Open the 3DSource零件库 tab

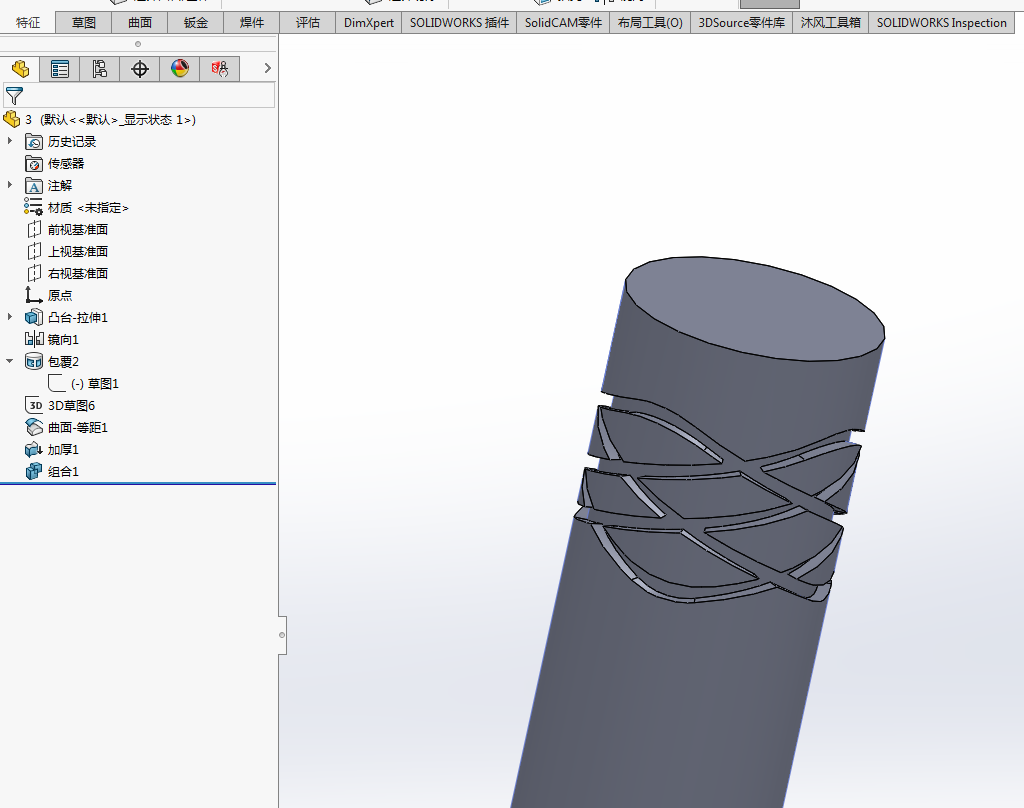(742, 23)
